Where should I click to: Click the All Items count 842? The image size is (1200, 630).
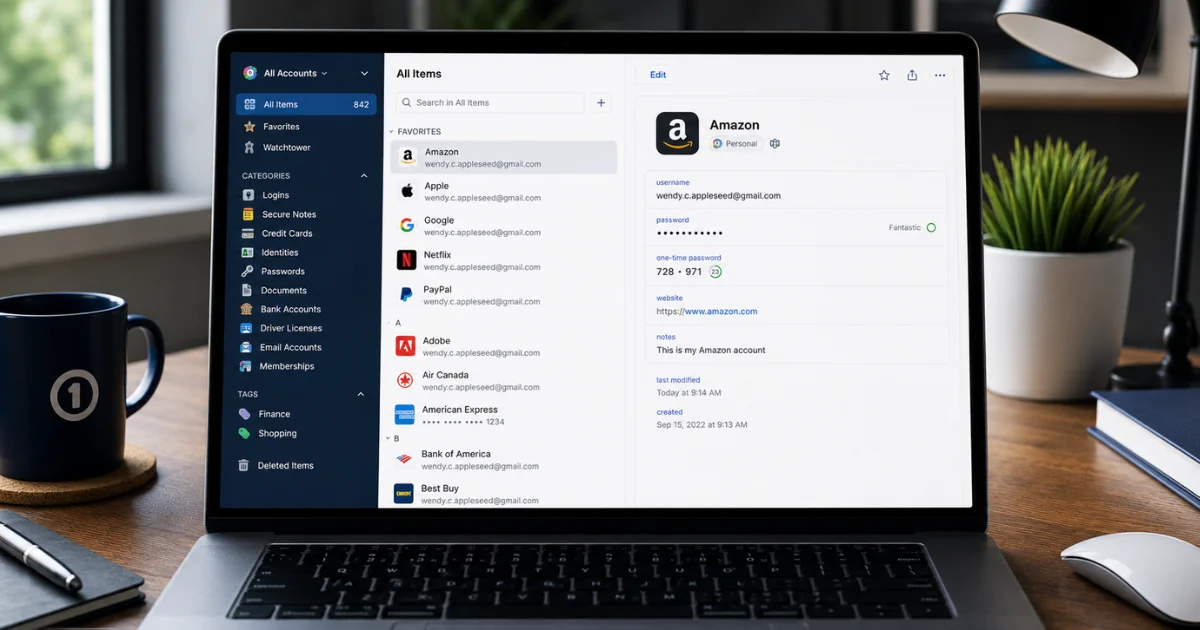point(361,104)
